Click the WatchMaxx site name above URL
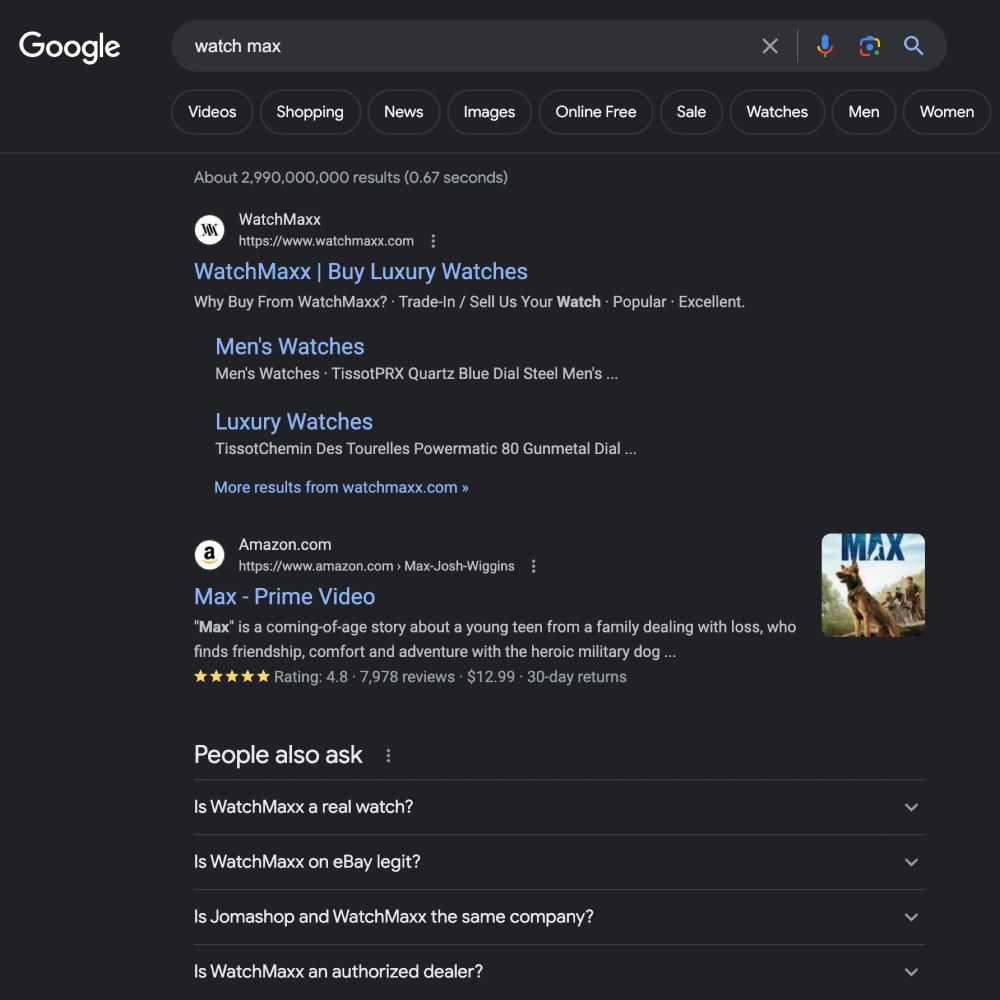The height and width of the screenshot is (1000, 1000). click(x=279, y=219)
